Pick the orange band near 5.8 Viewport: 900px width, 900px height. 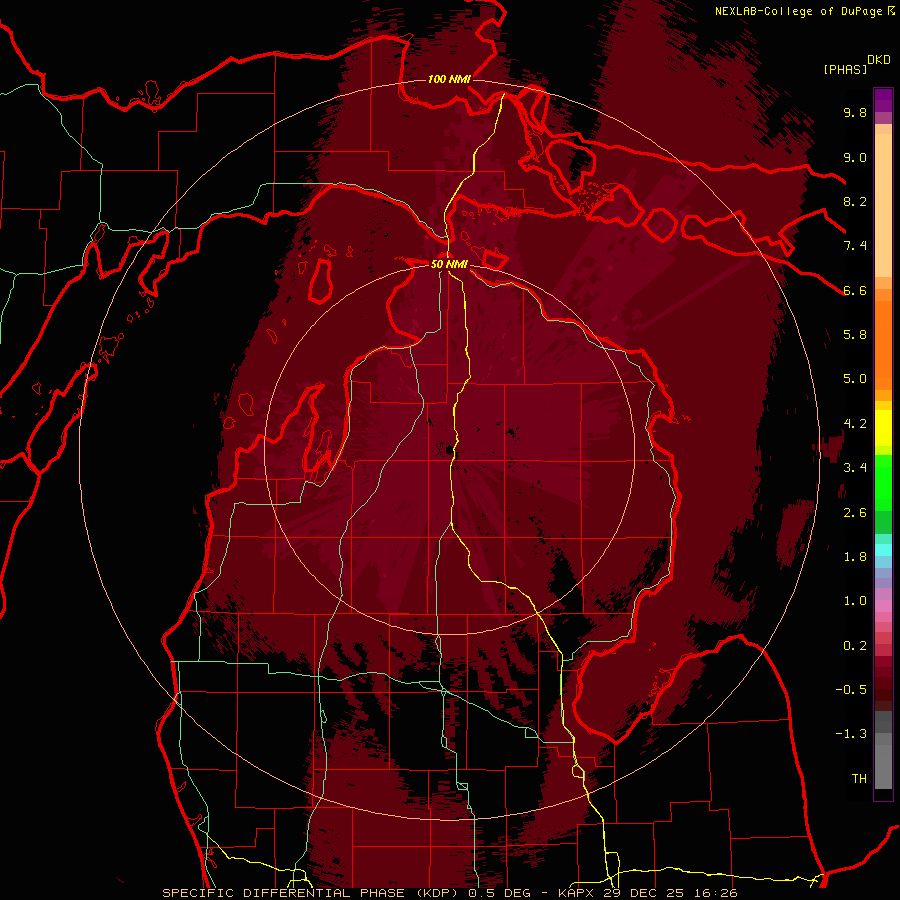[883, 344]
